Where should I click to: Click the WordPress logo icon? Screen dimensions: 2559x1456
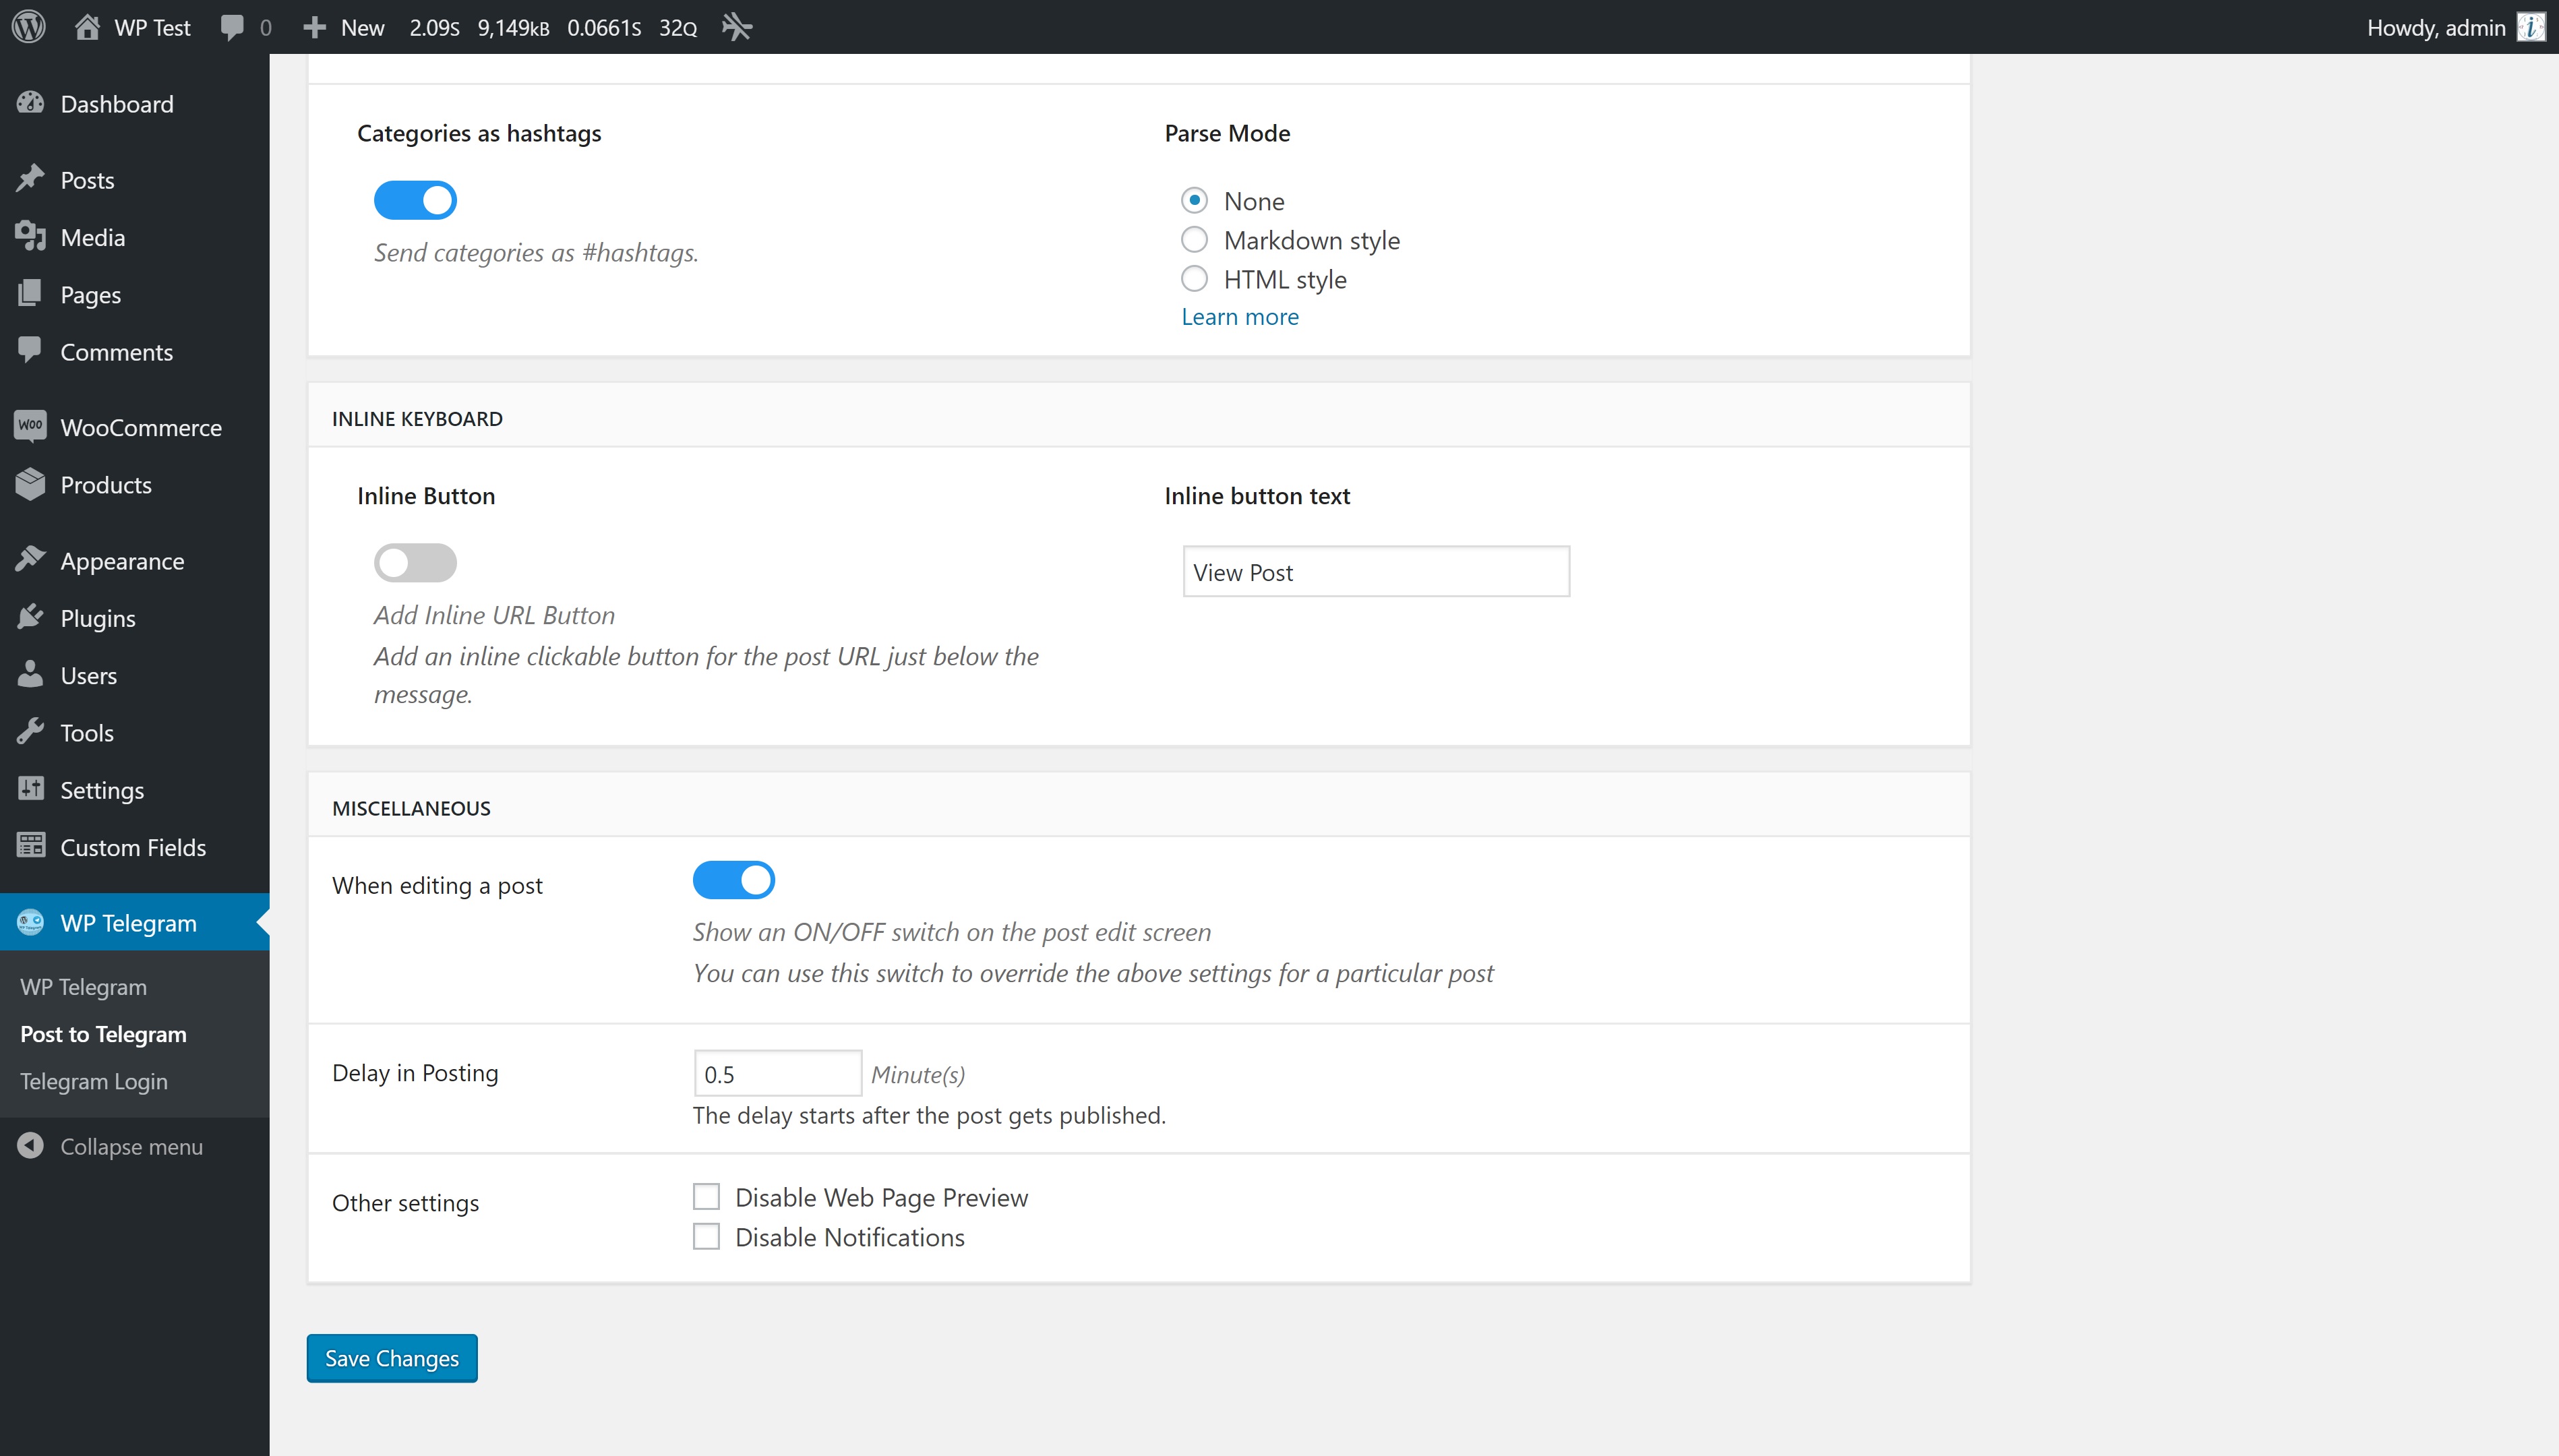29,27
